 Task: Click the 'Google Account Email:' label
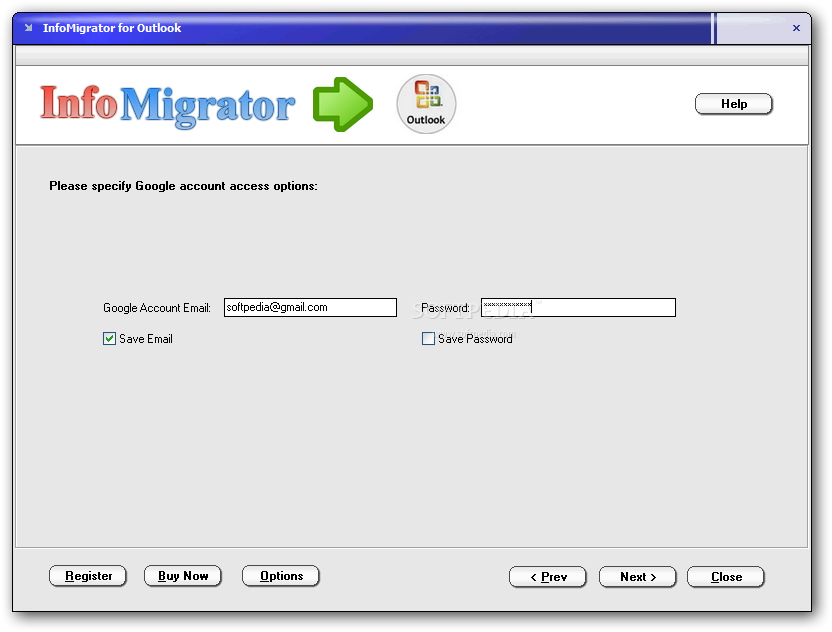tap(157, 308)
